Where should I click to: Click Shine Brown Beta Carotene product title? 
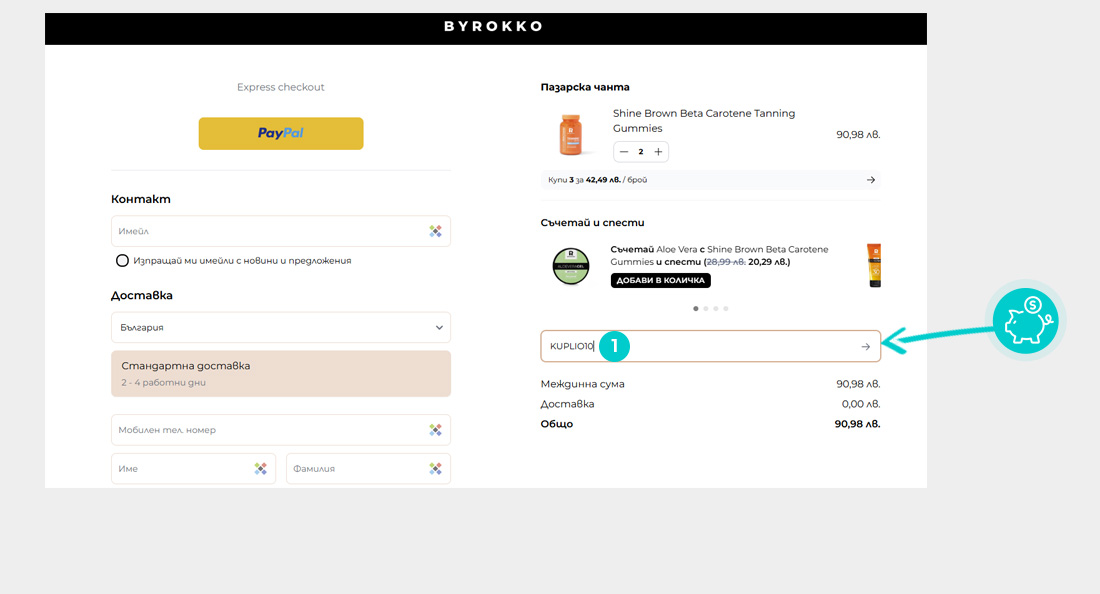704,121
